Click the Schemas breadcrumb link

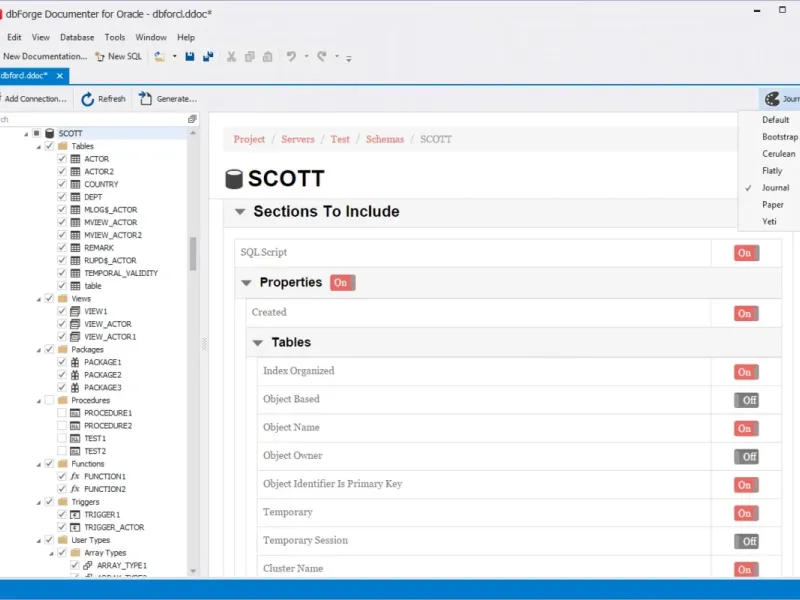pyautogui.click(x=384, y=139)
